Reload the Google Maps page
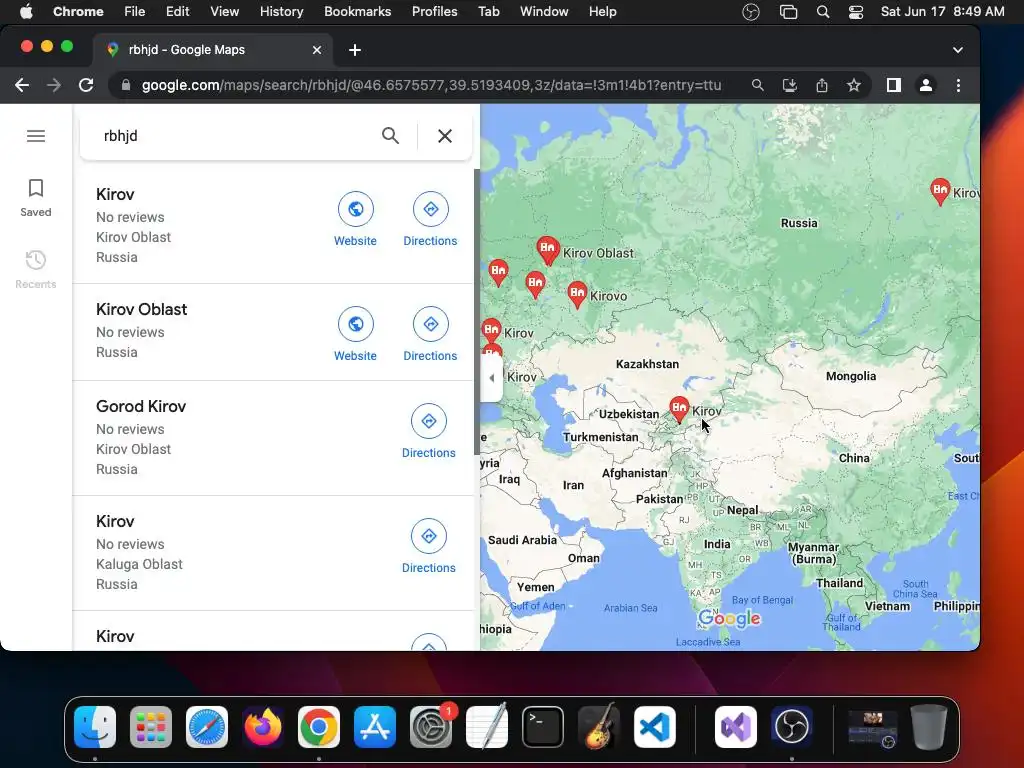 coord(86,85)
